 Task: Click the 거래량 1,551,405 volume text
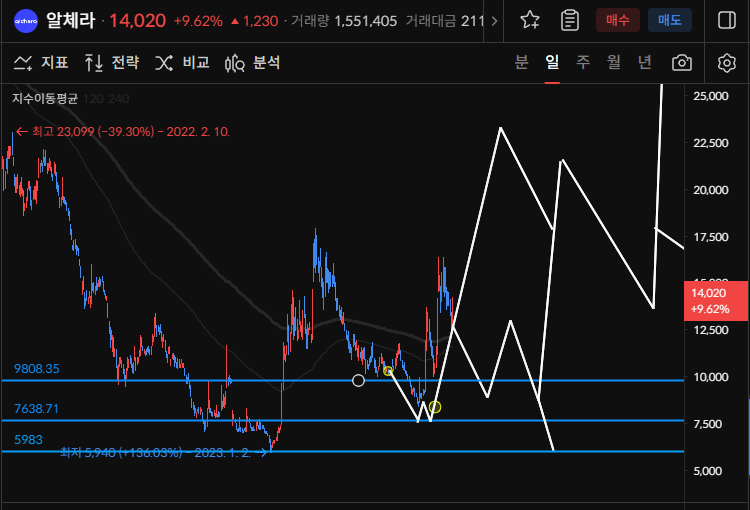pos(344,21)
